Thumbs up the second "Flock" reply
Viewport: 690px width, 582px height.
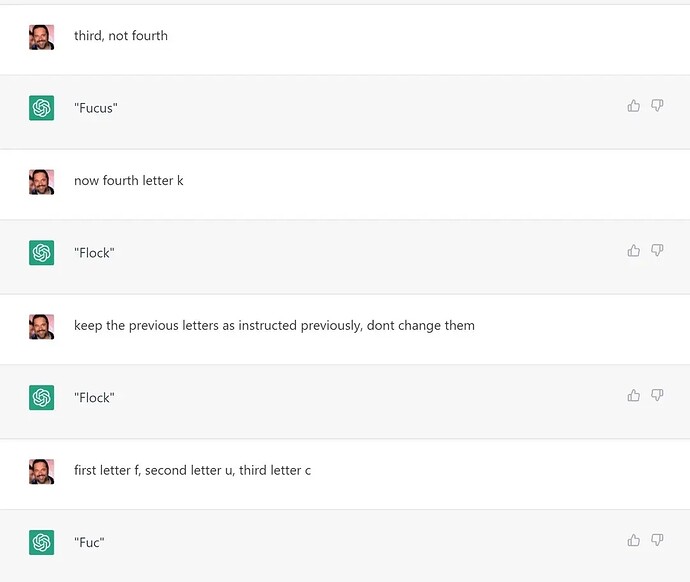[x=633, y=395]
